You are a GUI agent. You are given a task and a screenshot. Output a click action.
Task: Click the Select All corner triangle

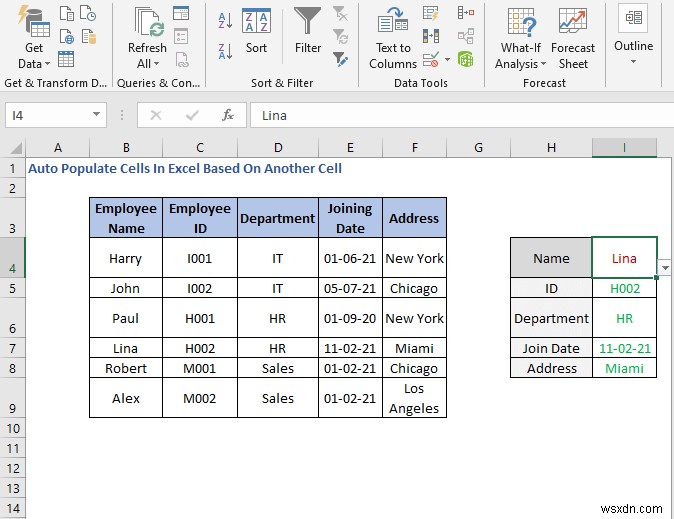(x=15, y=148)
